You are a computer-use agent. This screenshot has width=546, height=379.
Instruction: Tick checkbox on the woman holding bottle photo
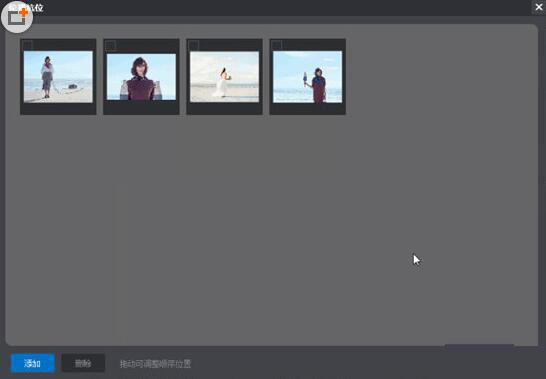(x=277, y=45)
